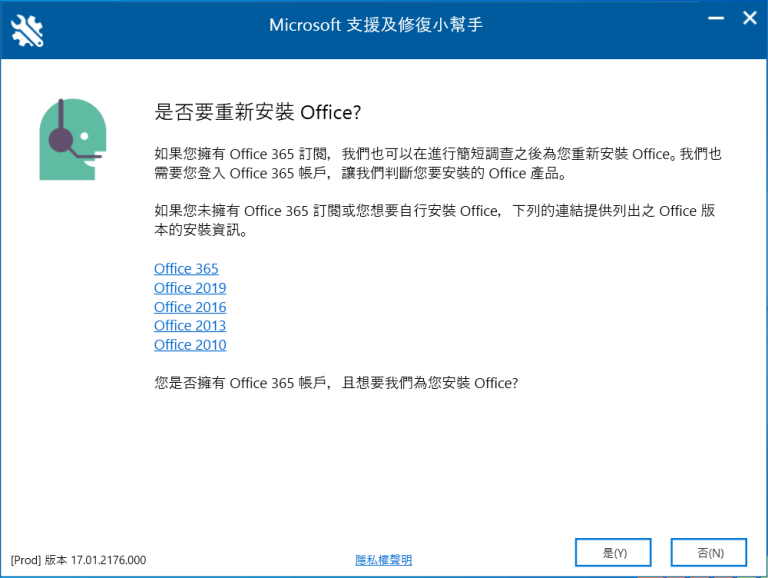This screenshot has height=578, width=768.
Task: Click the window title Microsoft 支援及修復小幫手
Action: [x=376, y=24]
